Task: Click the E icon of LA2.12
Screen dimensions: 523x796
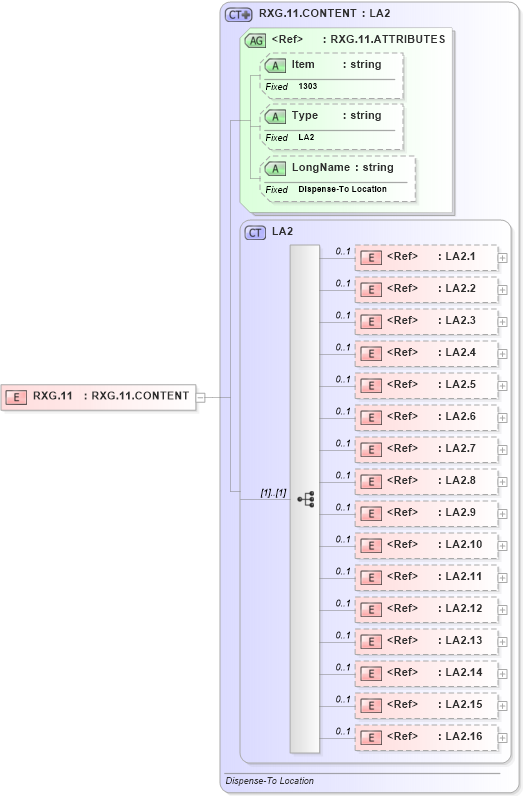Action: pos(371,610)
